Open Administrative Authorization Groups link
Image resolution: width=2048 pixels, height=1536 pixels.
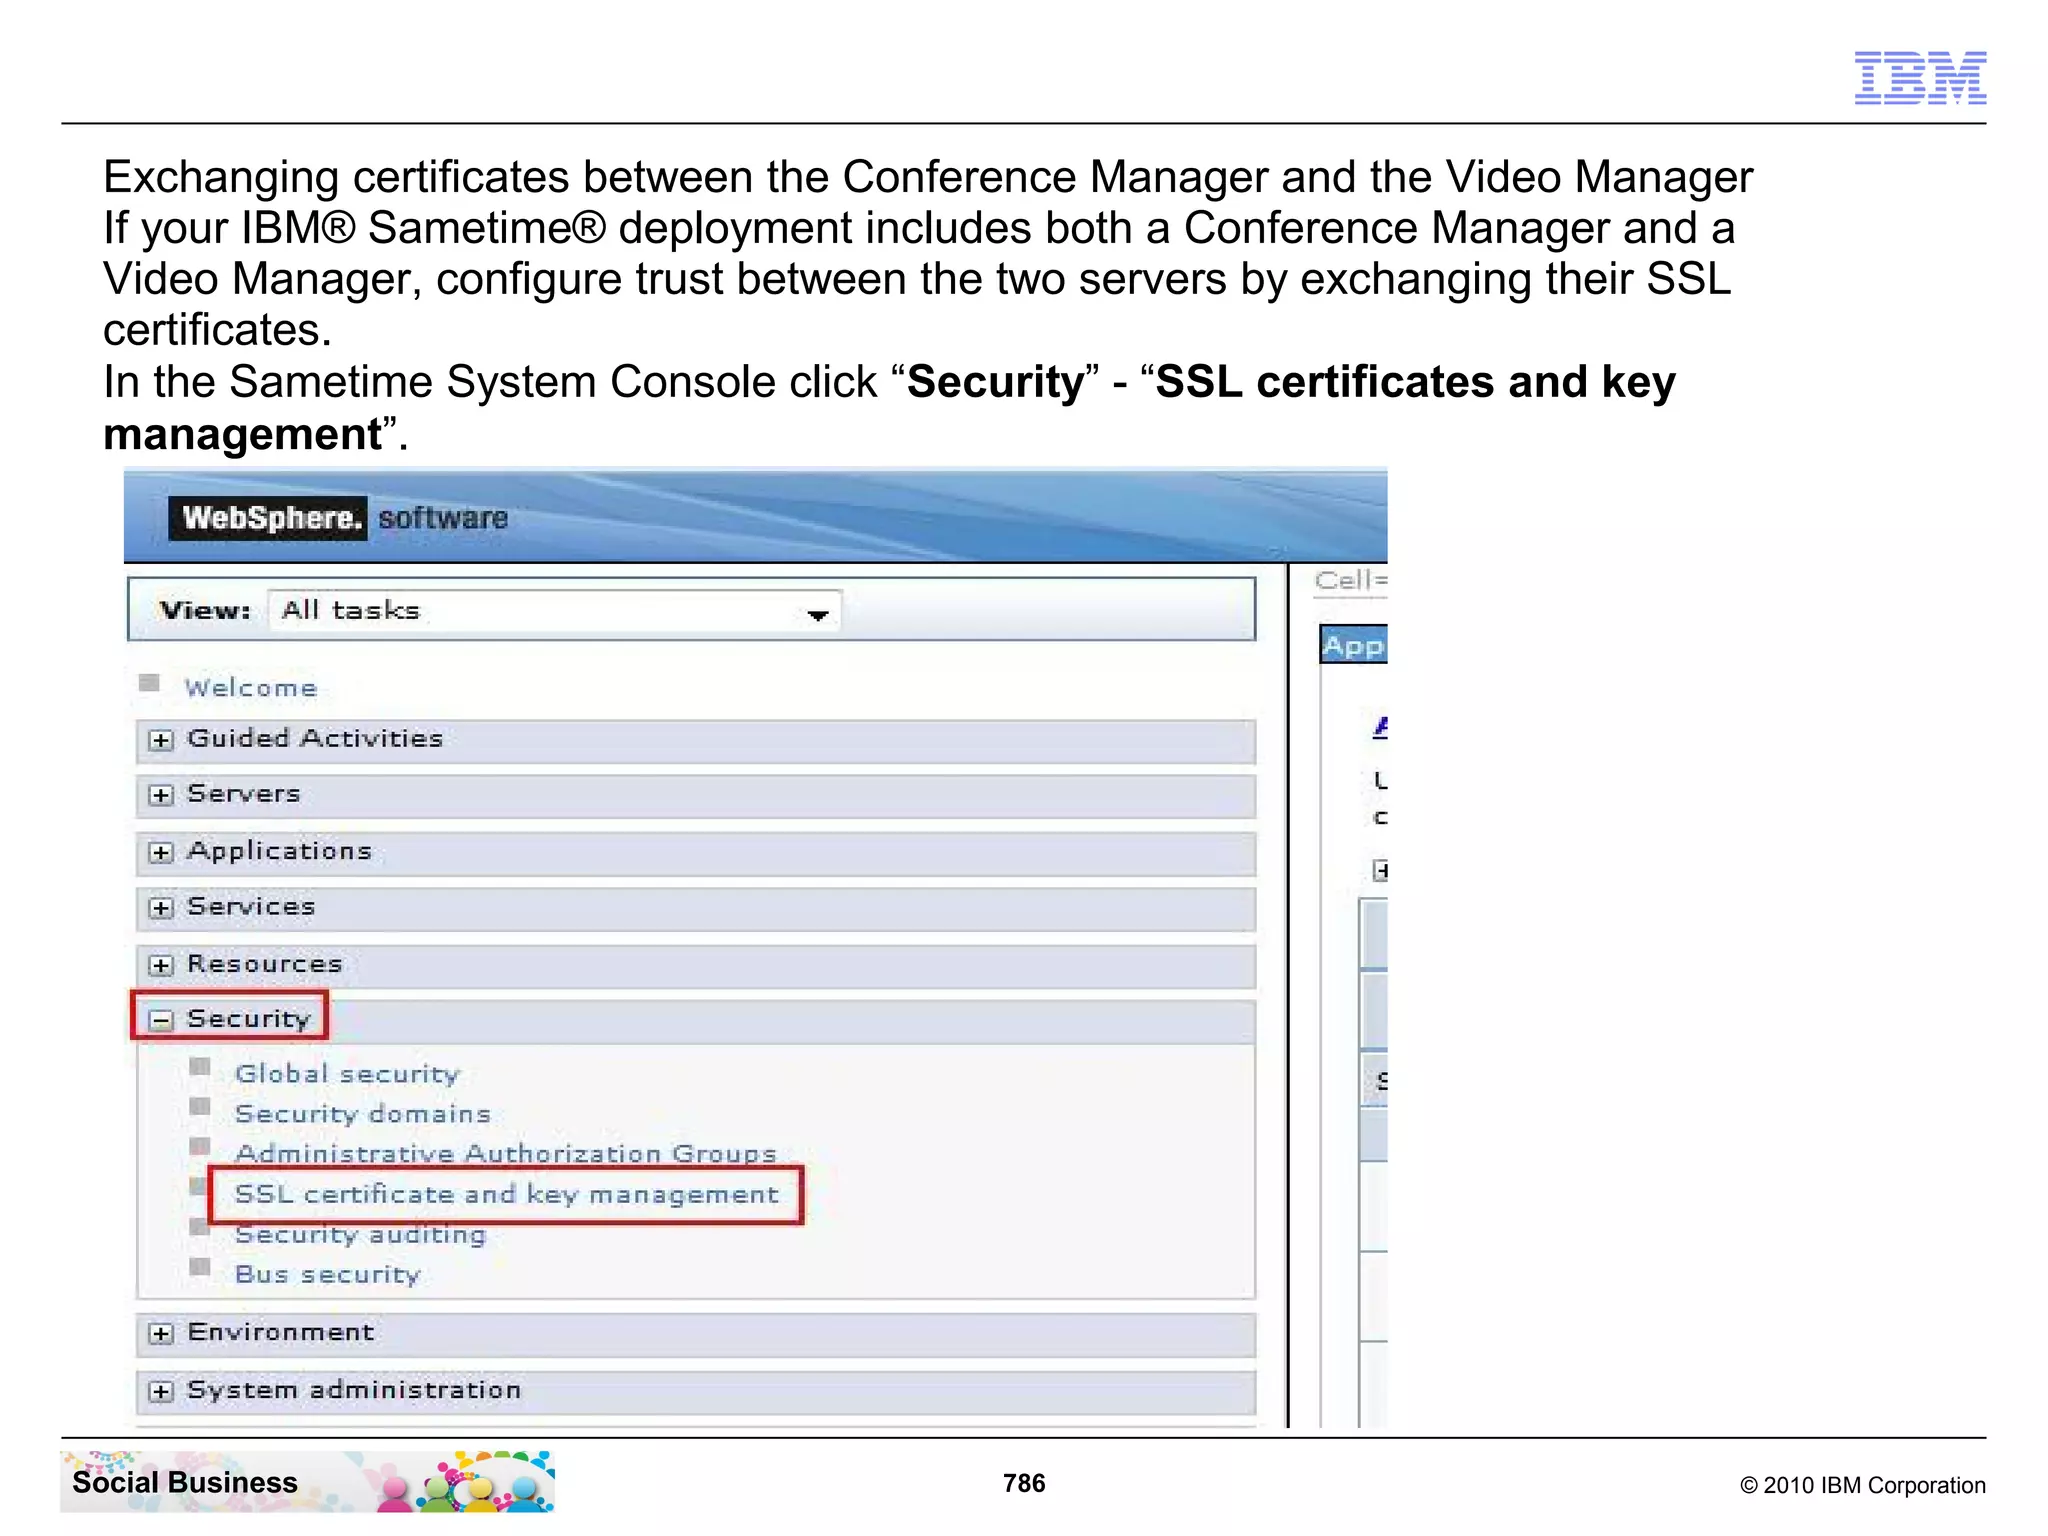pos(506,1153)
